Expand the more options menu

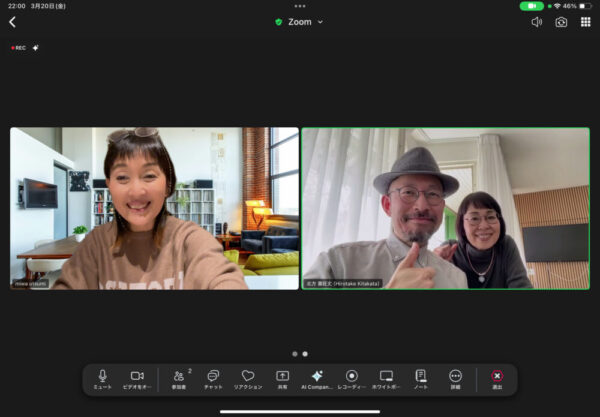pos(455,377)
